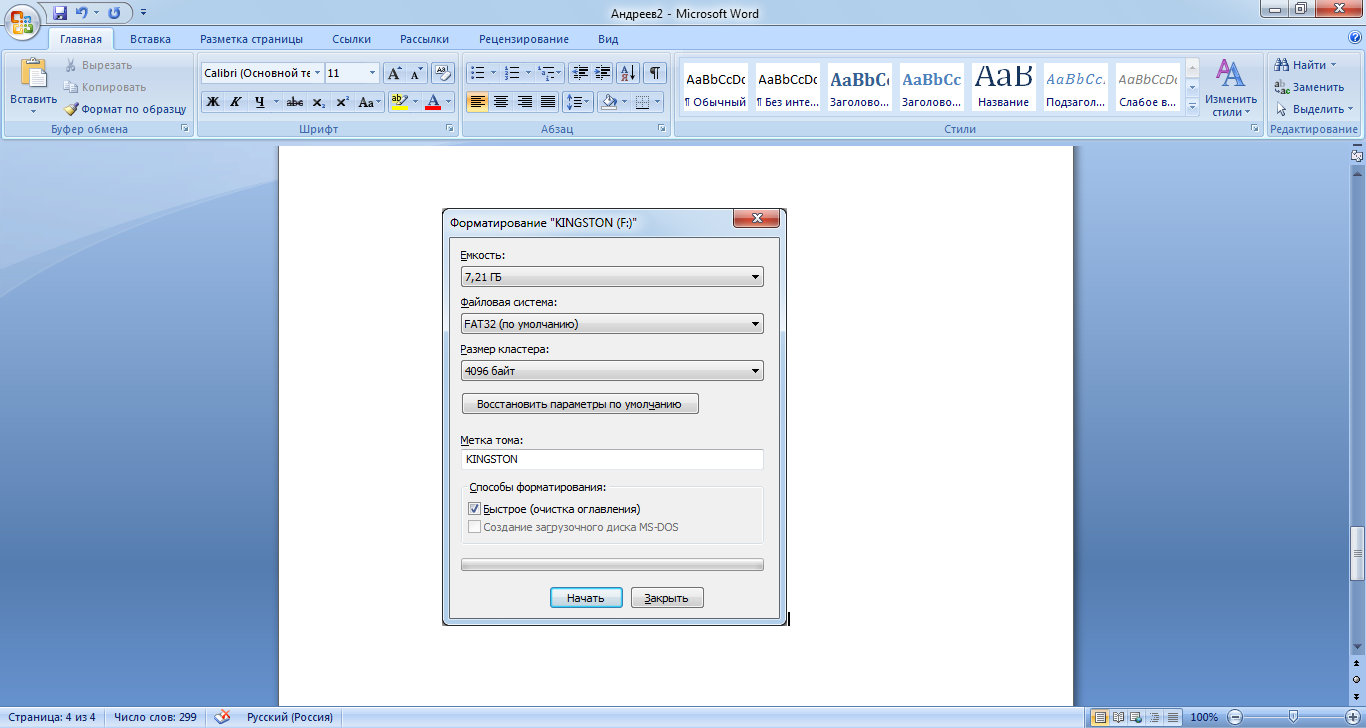Toggle Быстрое (очистка оглавления) checkbox in dialog image
Viewport: 1366px width, 728px height.
[475, 509]
